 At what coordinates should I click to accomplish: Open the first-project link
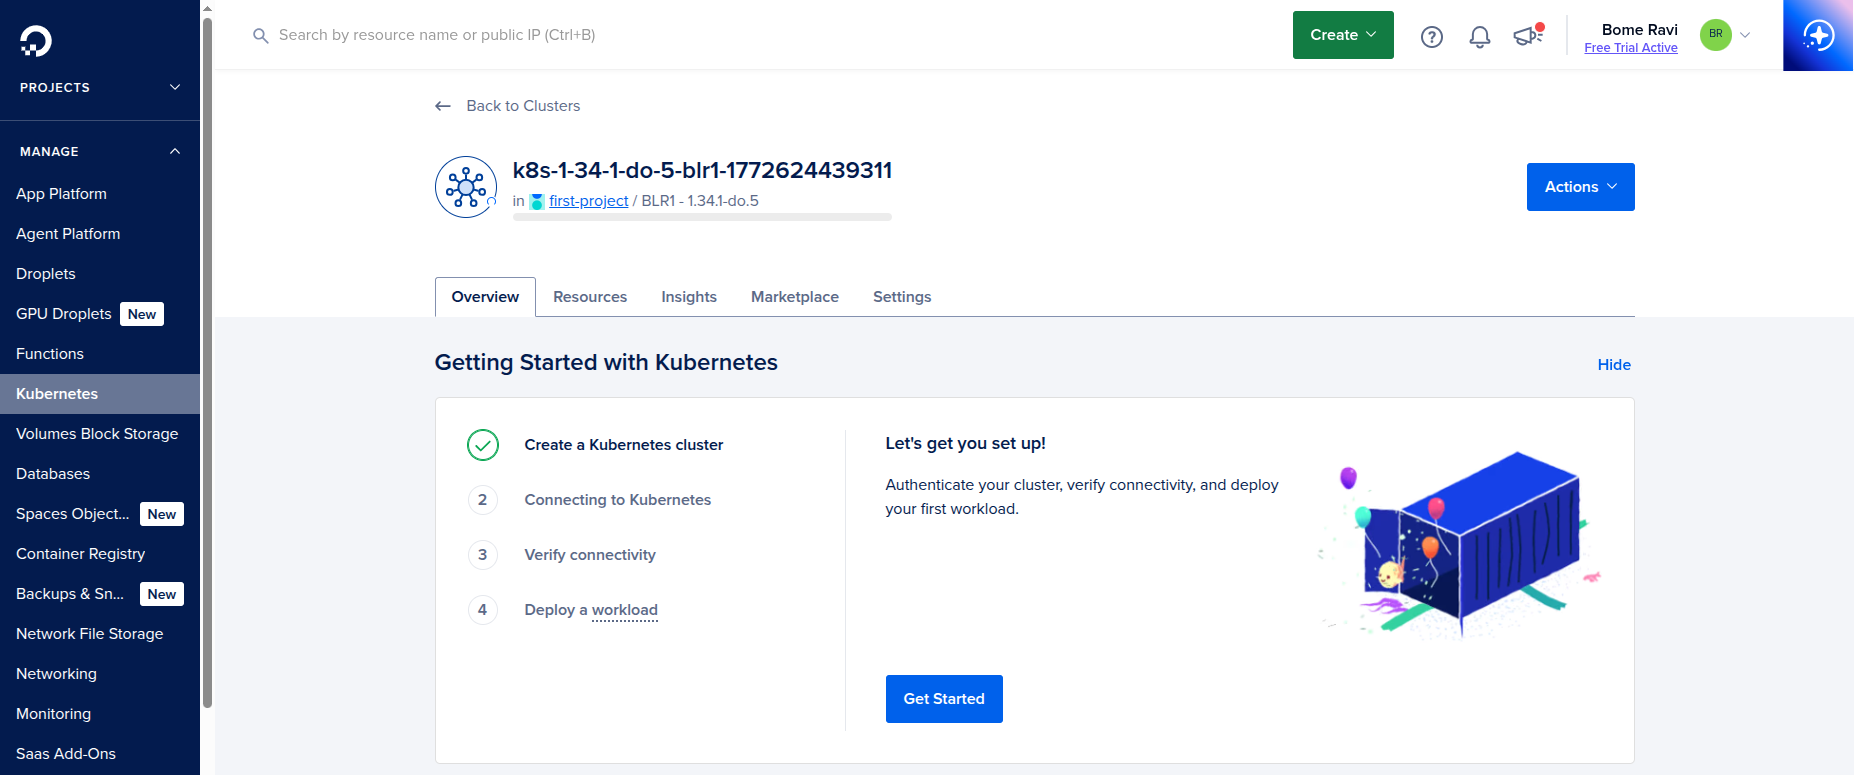point(588,201)
